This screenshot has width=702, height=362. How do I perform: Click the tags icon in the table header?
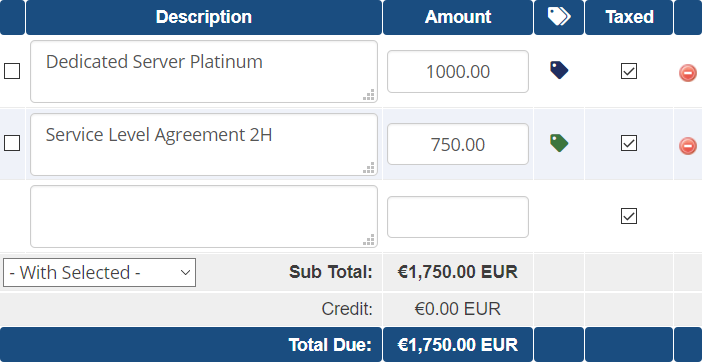click(559, 17)
